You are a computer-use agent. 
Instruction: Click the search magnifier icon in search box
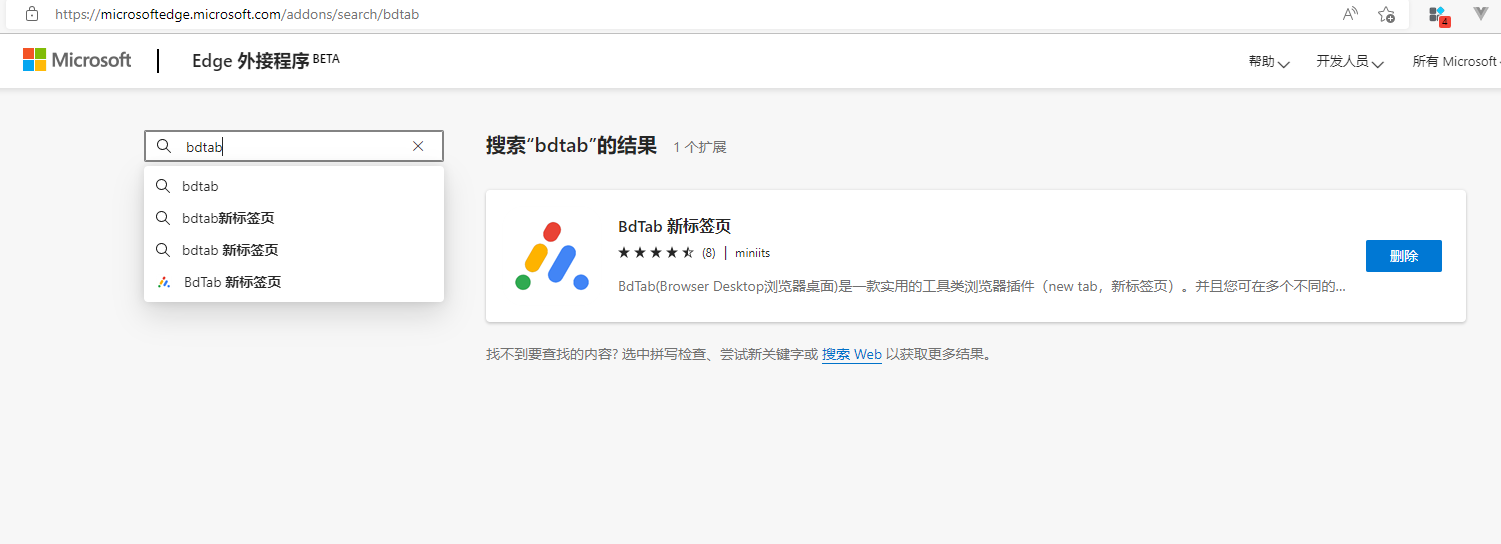point(165,147)
